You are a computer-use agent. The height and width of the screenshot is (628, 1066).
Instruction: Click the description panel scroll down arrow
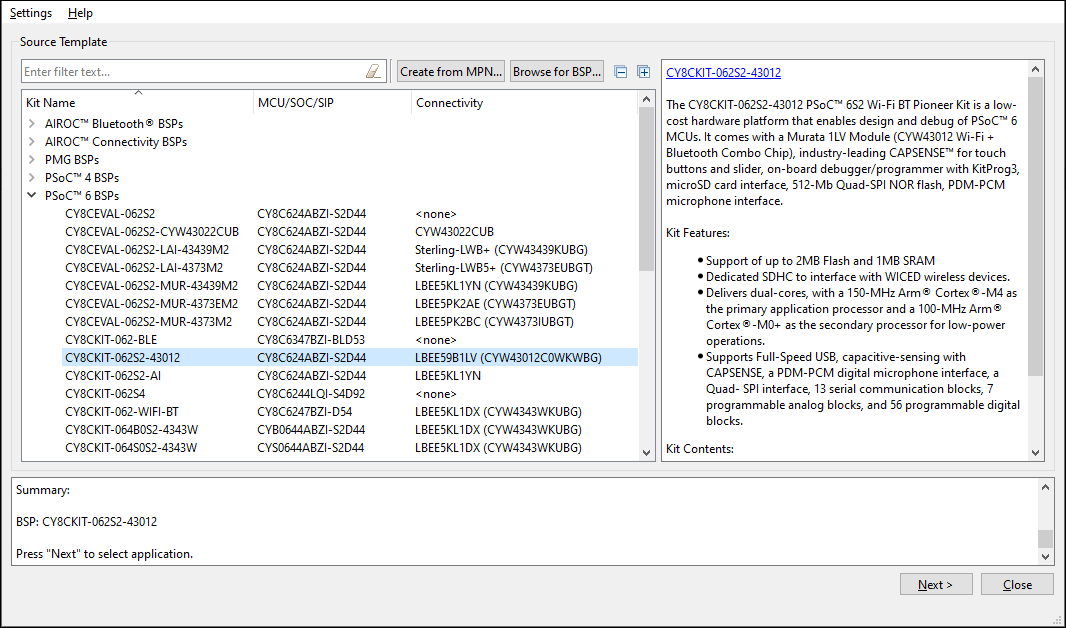tap(1035, 453)
